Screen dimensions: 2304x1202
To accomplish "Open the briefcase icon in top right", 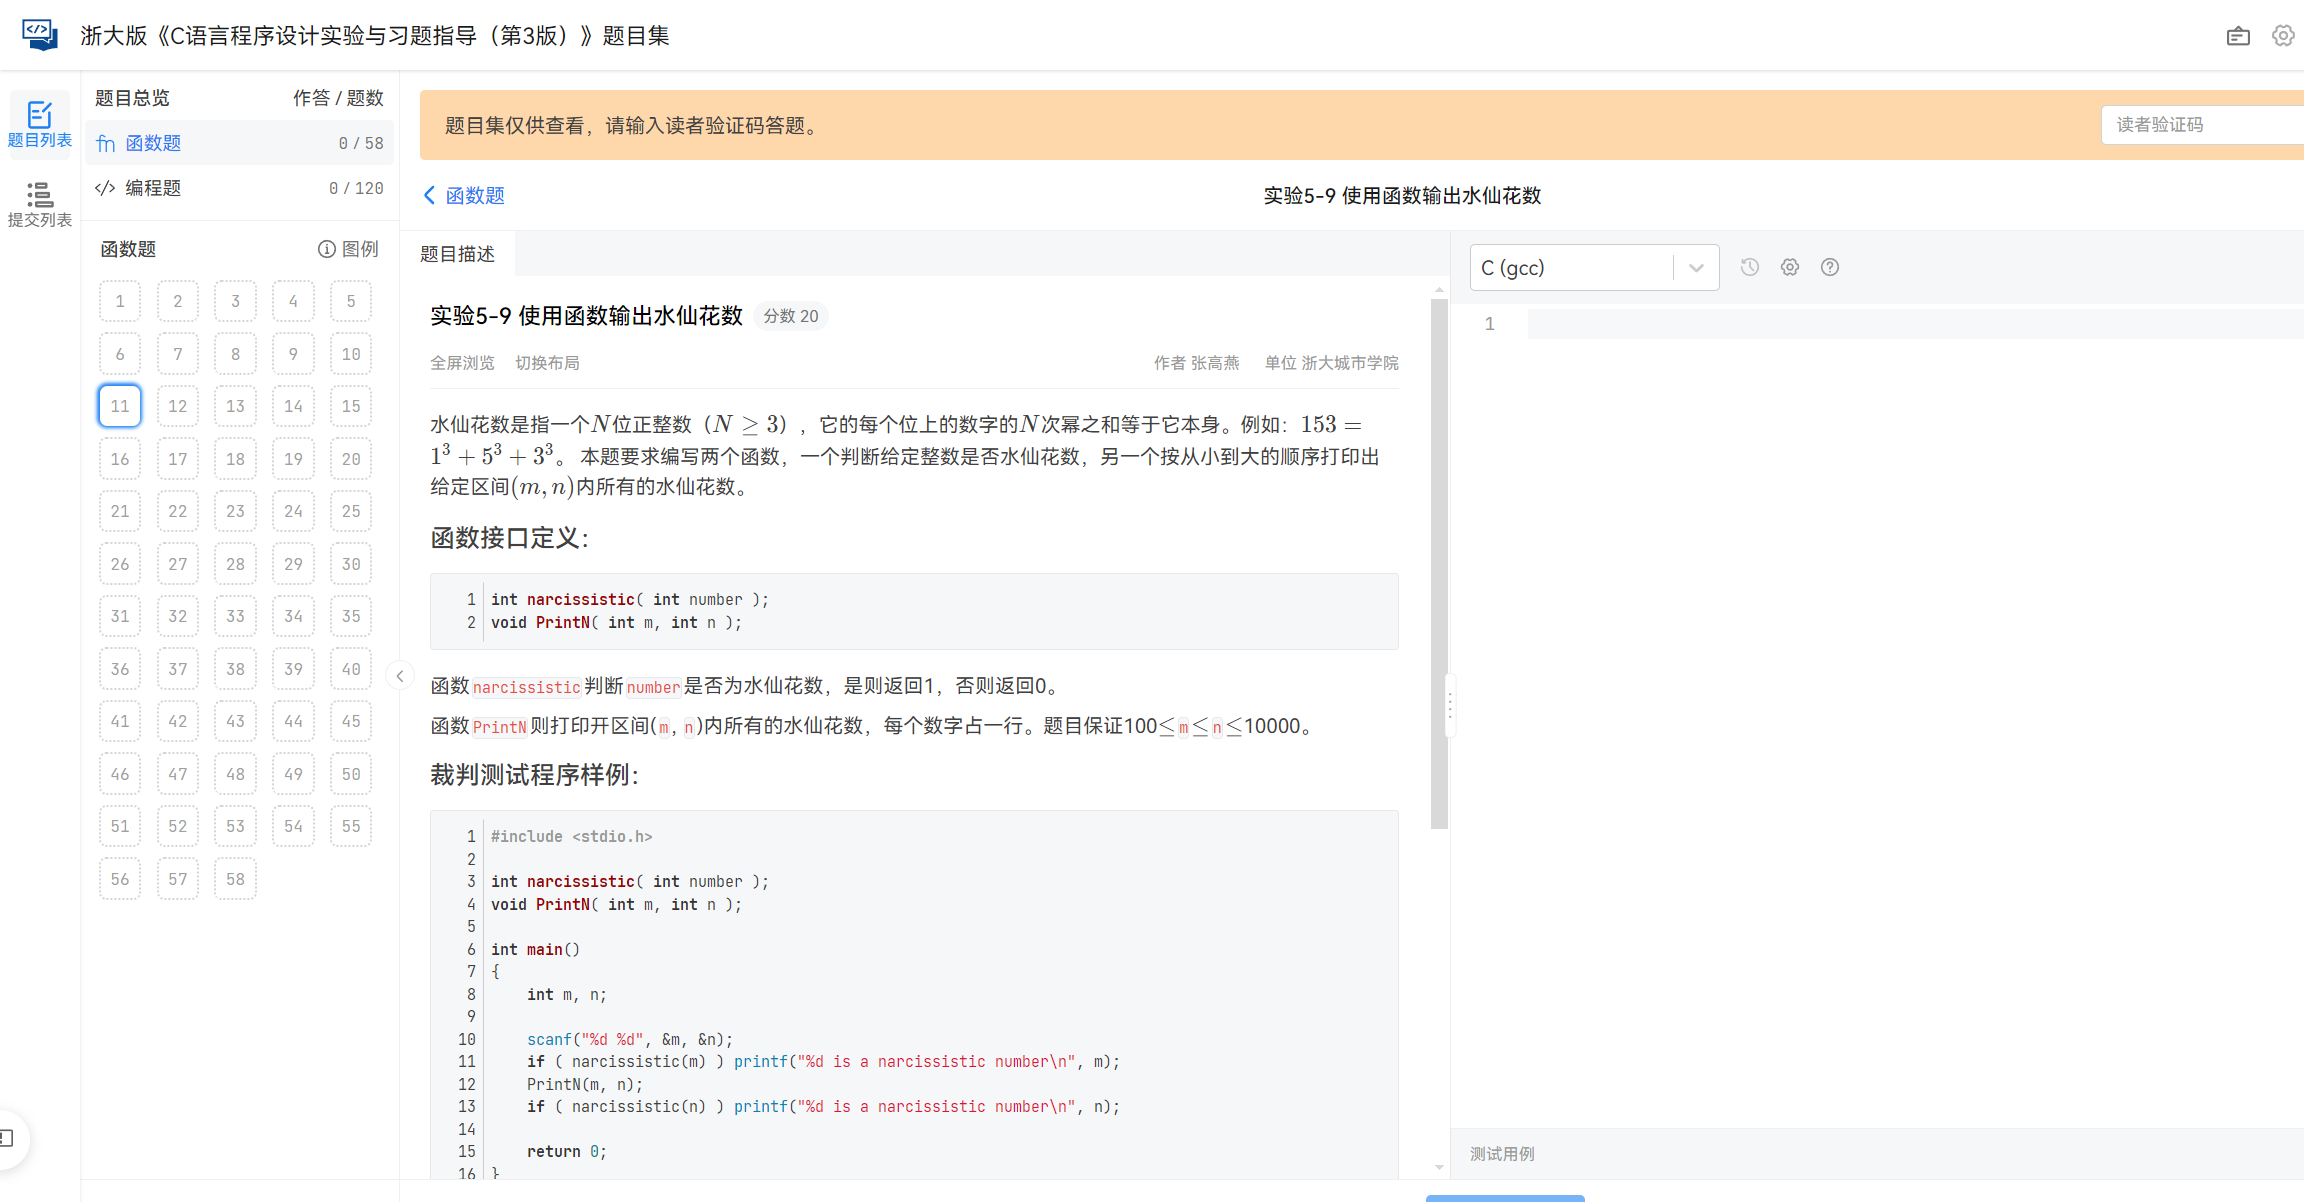I will coord(2238,36).
